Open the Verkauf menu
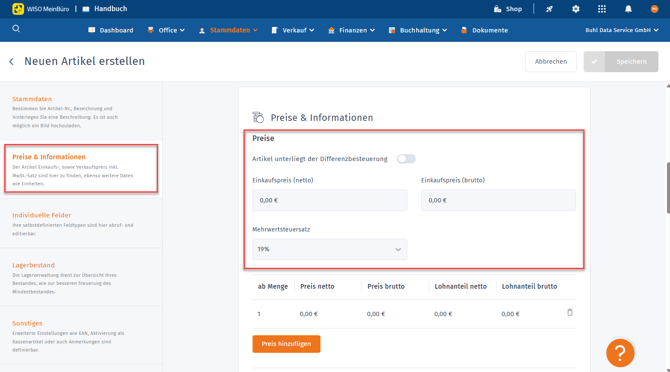670x372 pixels. click(x=293, y=30)
